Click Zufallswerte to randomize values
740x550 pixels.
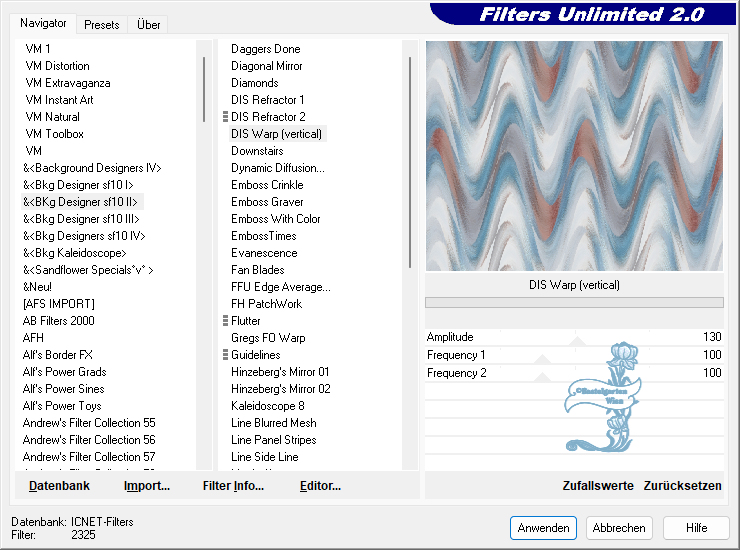(597, 486)
